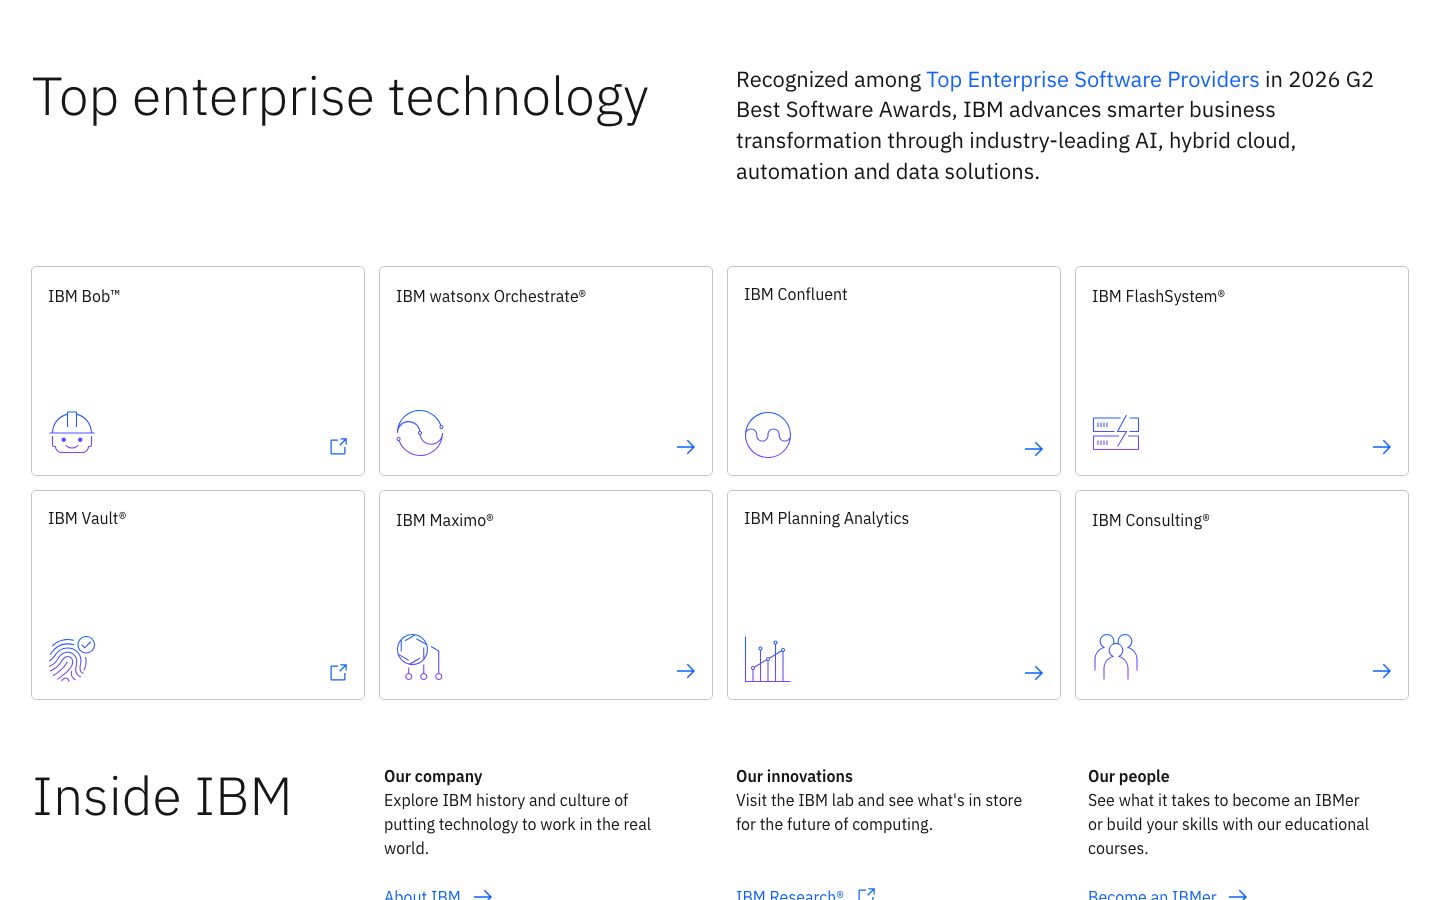Click the IBM Consulting card title

click(x=1151, y=520)
